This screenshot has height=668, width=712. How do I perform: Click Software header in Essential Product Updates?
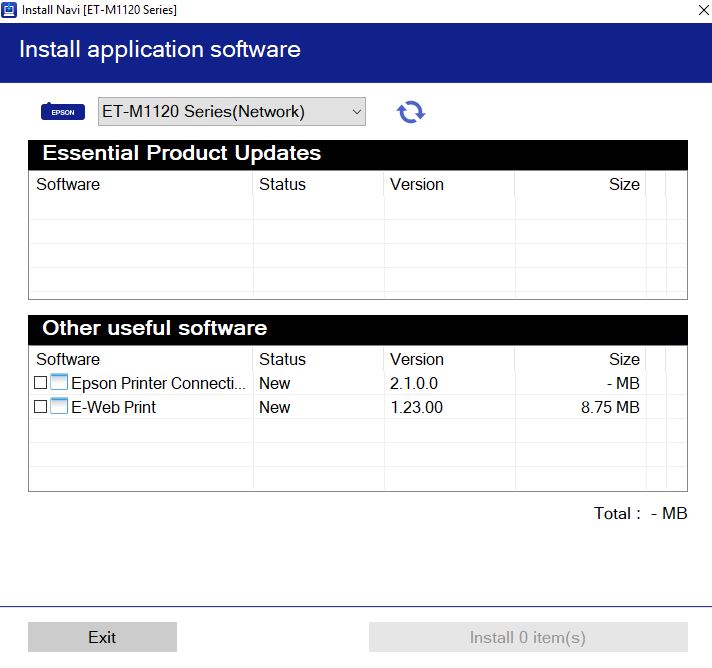pos(68,184)
